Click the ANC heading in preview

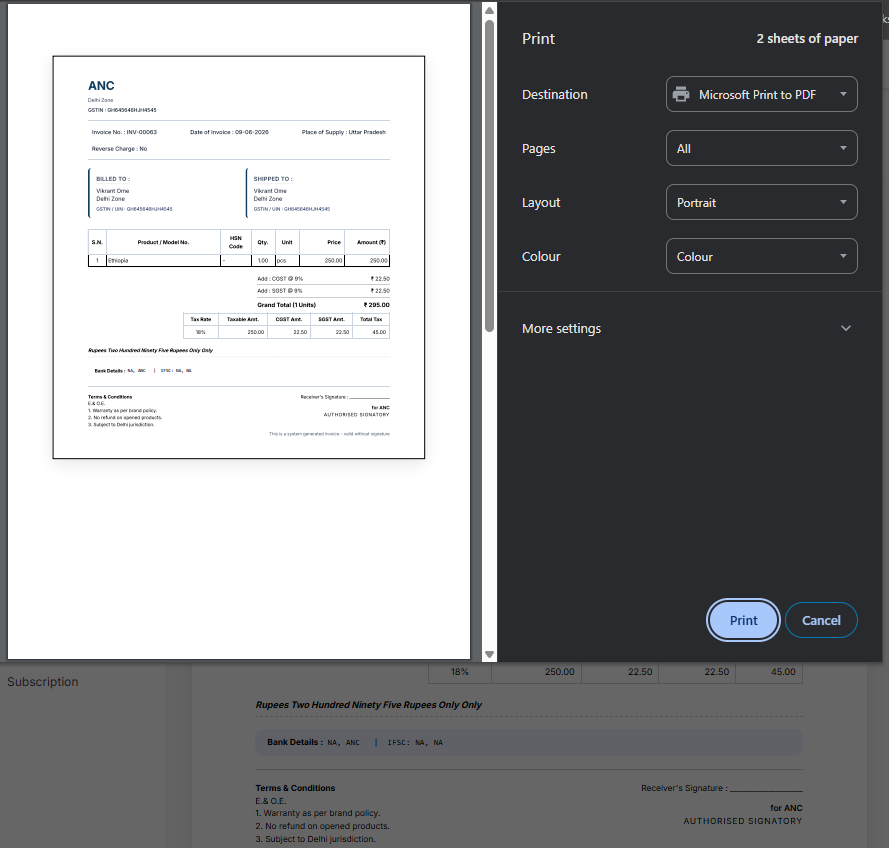click(101, 86)
